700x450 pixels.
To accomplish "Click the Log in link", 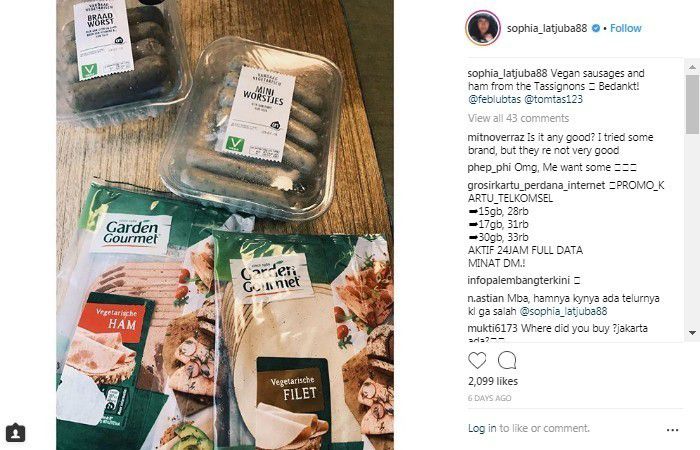I will tap(482, 428).
